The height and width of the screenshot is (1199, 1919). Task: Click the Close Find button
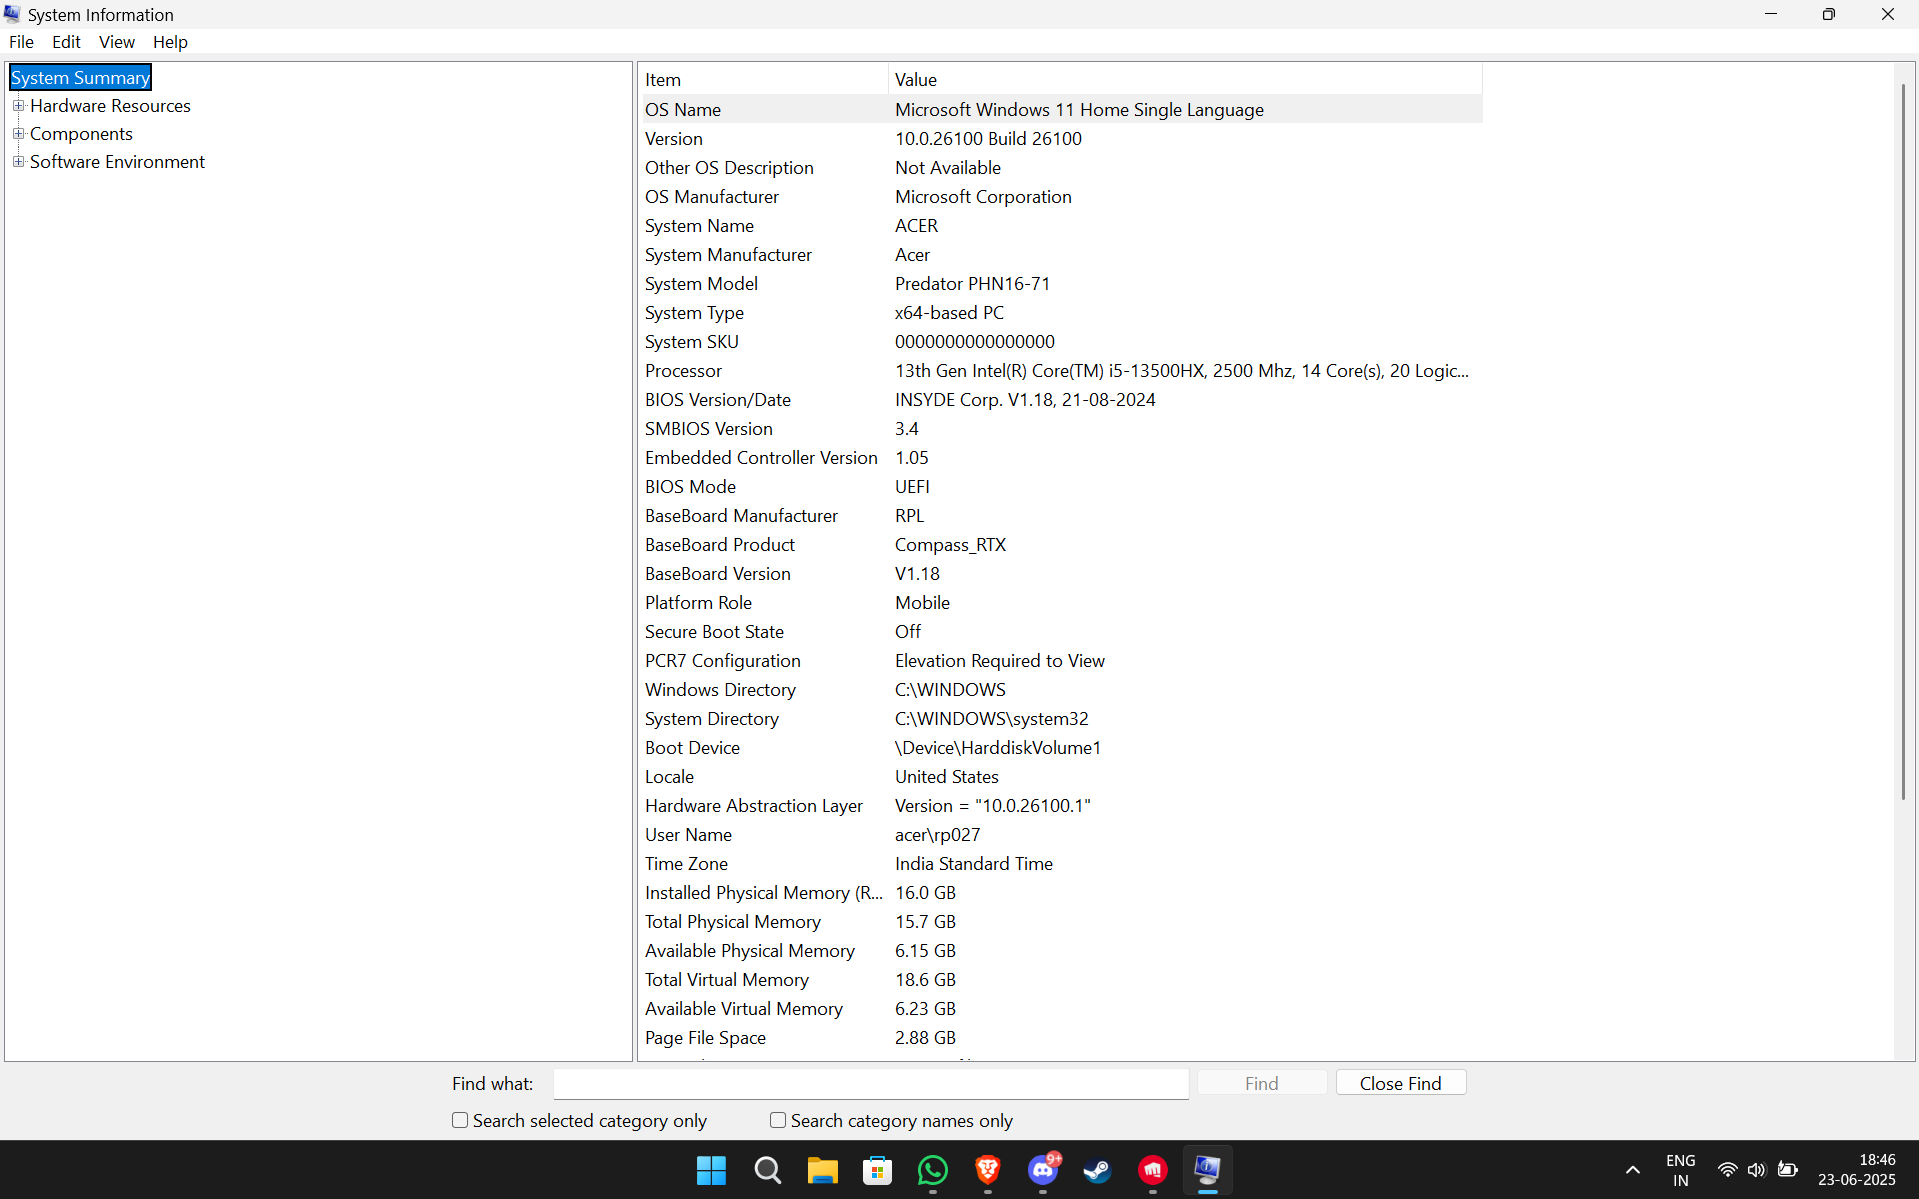point(1401,1083)
